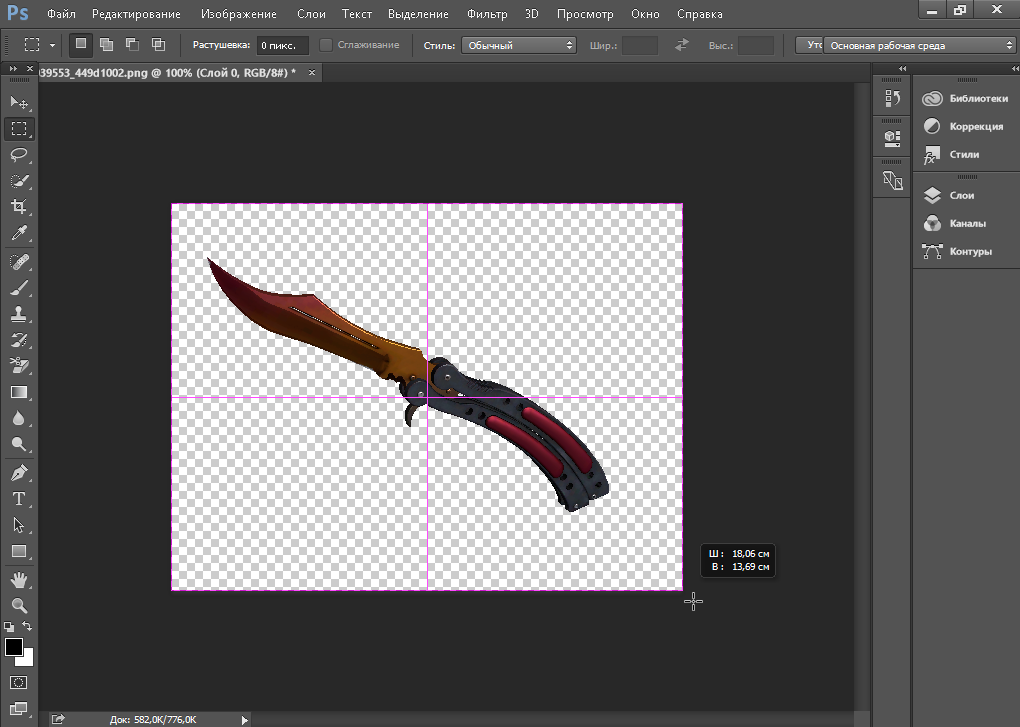This screenshot has height=727, width=1020.
Task: Select the Eraser tool
Action: pyautogui.click(x=19, y=366)
